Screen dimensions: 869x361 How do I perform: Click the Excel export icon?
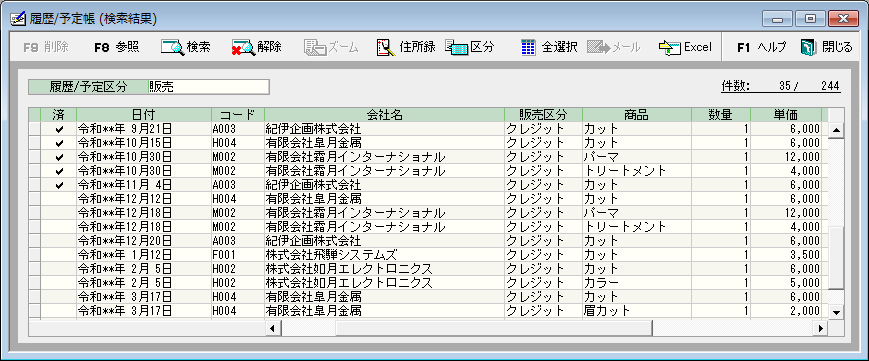pos(669,47)
